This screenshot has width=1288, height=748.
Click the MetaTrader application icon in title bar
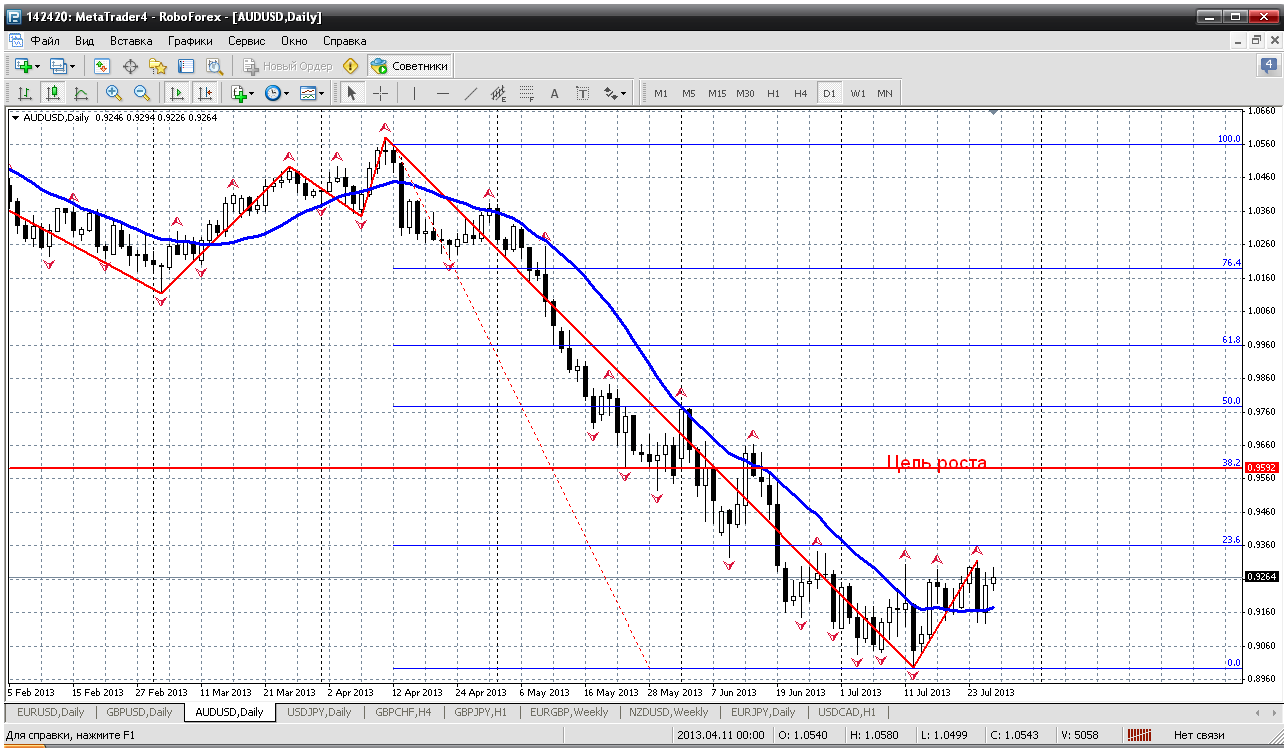point(12,17)
